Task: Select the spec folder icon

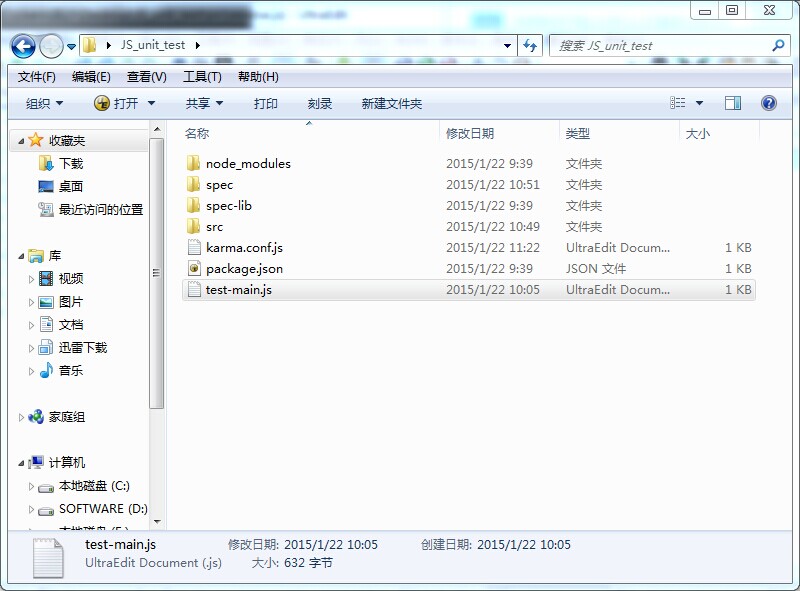Action: click(193, 184)
